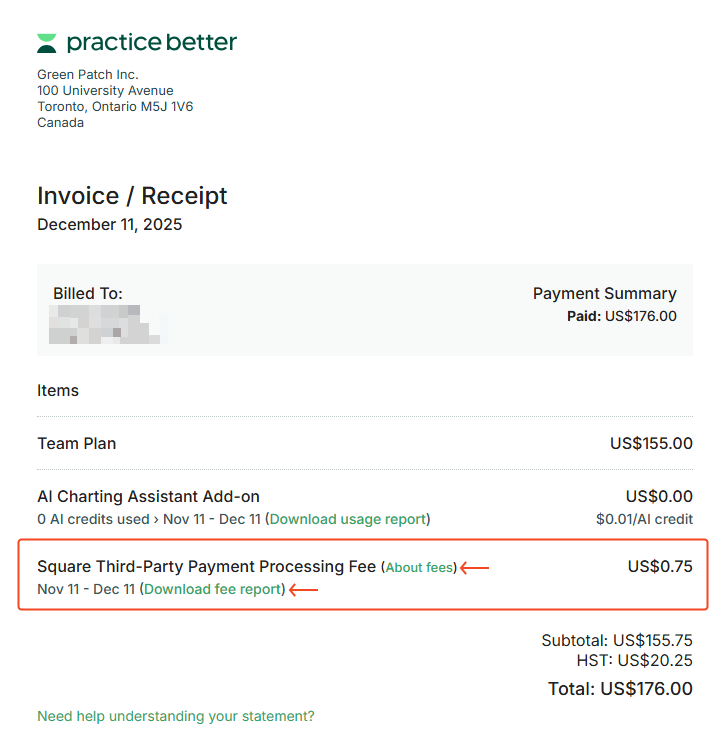
Task: Click the 'Payment Summary' heading
Action: [604, 294]
